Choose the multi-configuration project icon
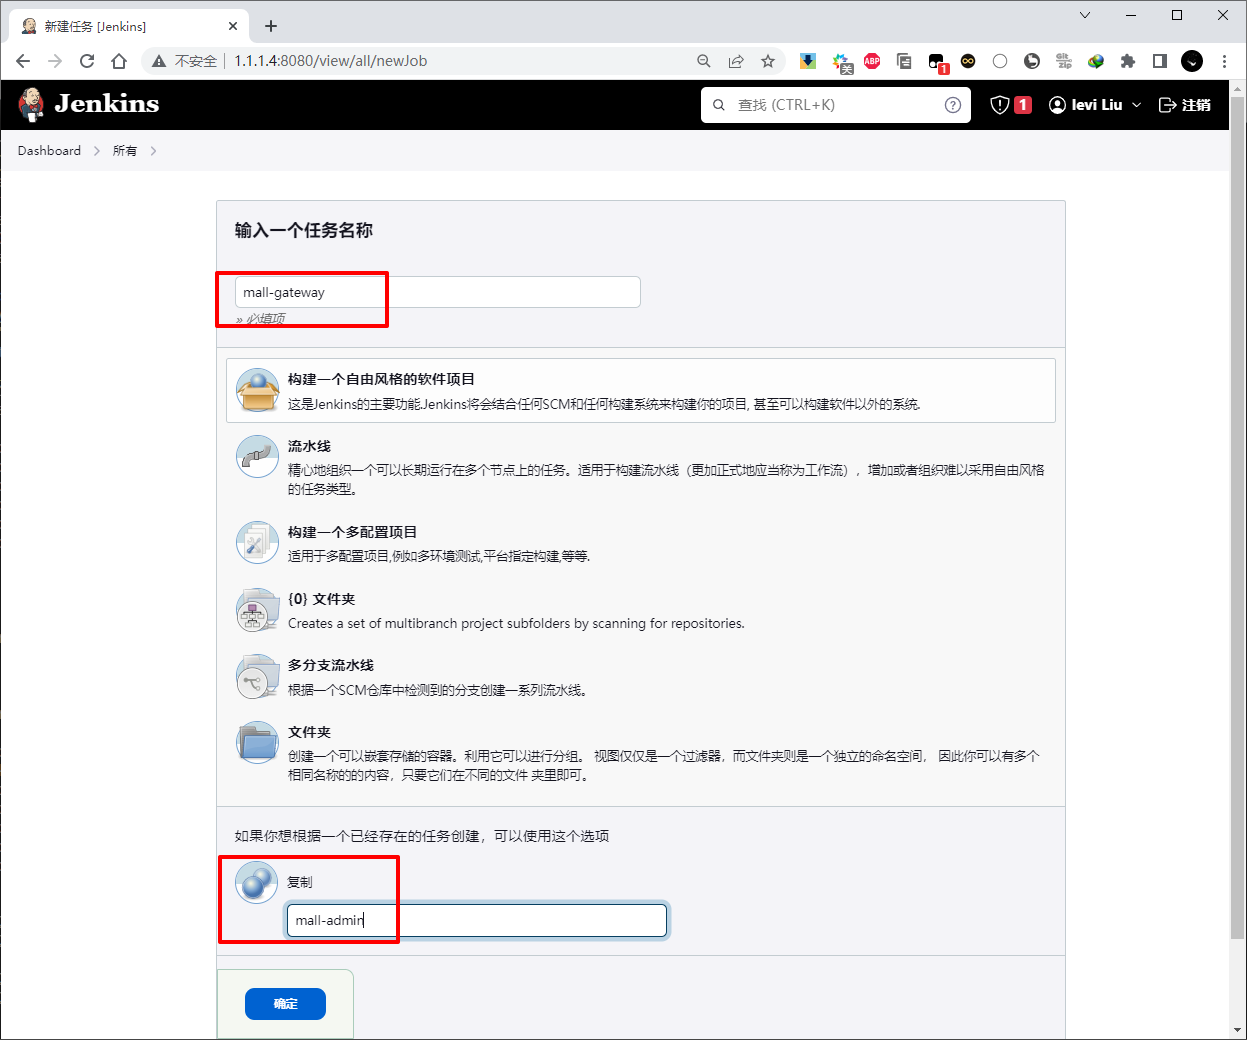1247x1040 pixels. click(x=257, y=543)
